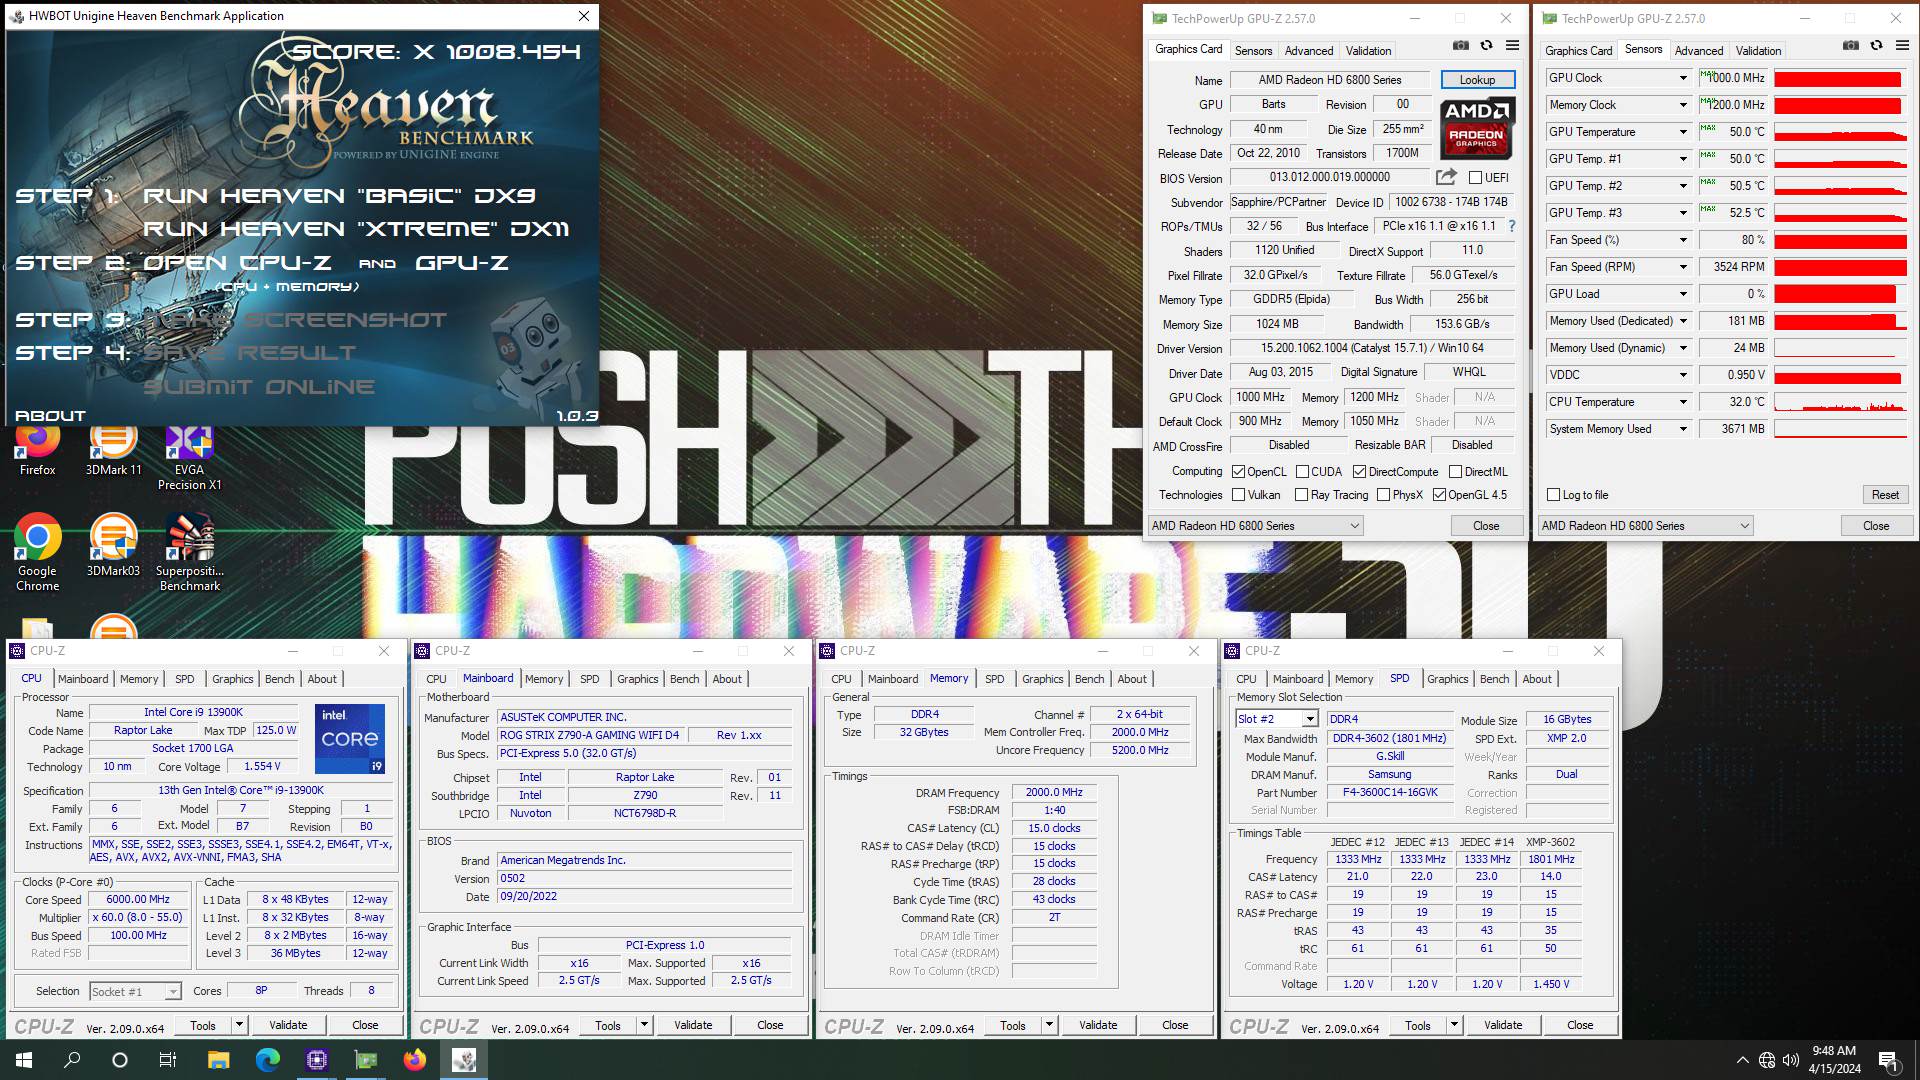The height and width of the screenshot is (1080, 1920).
Task: Open the hamburger menu in GPU-Z Sensors window
Action: pos(1902,46)
